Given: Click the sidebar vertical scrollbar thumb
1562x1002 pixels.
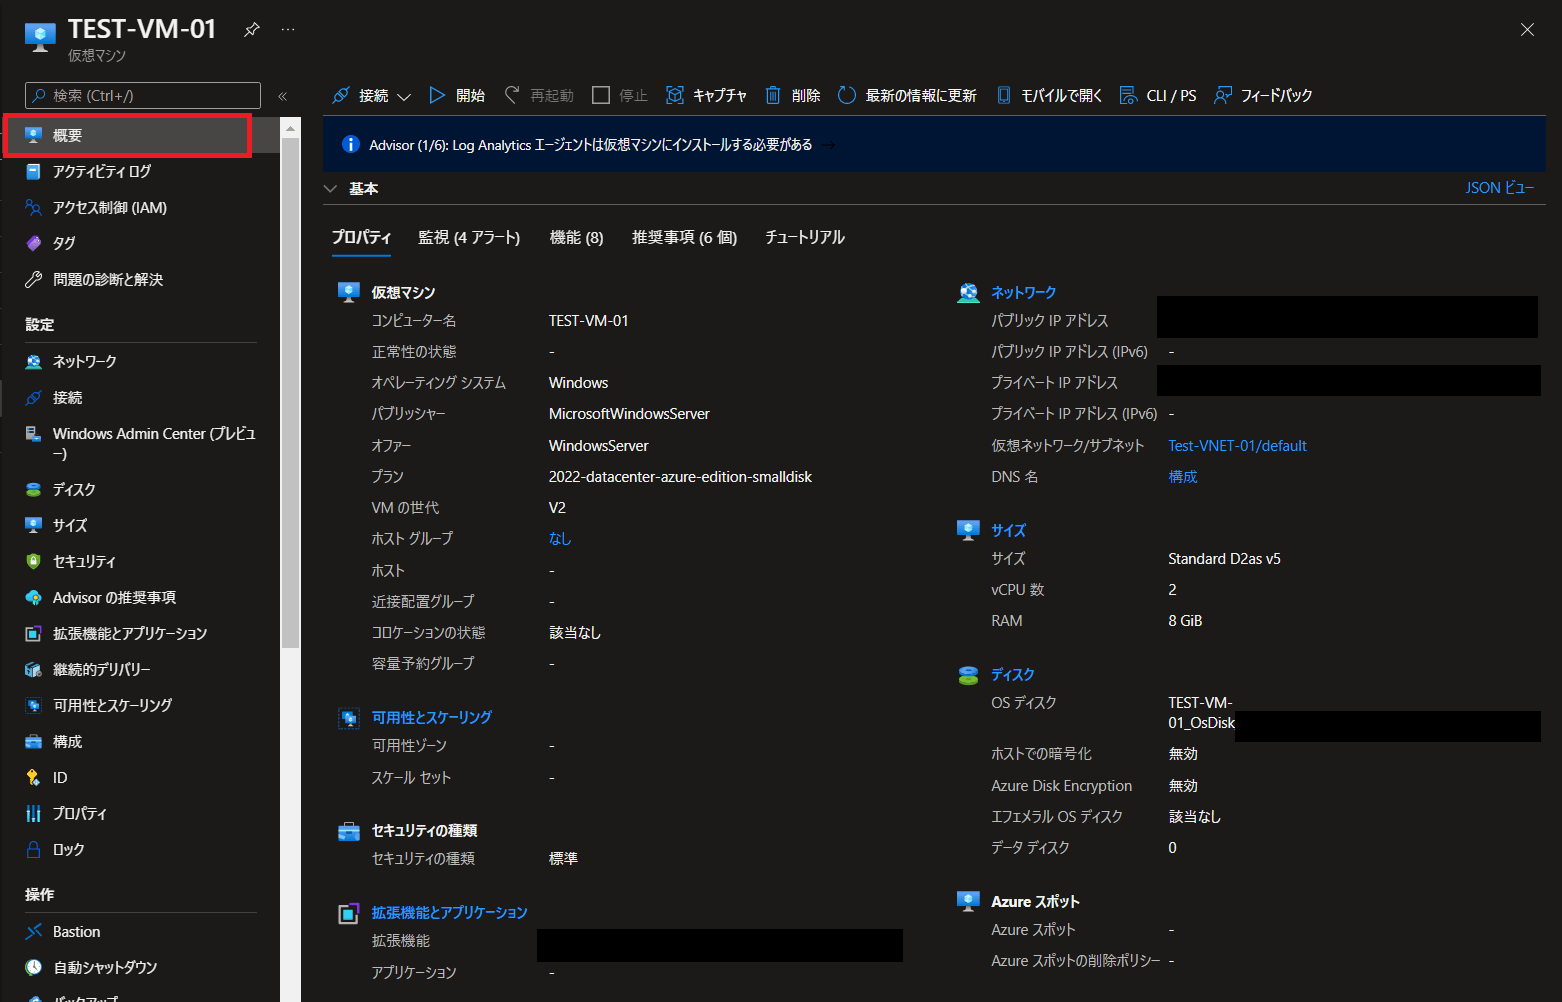Looking at the screenshot, I should (291, 393).
